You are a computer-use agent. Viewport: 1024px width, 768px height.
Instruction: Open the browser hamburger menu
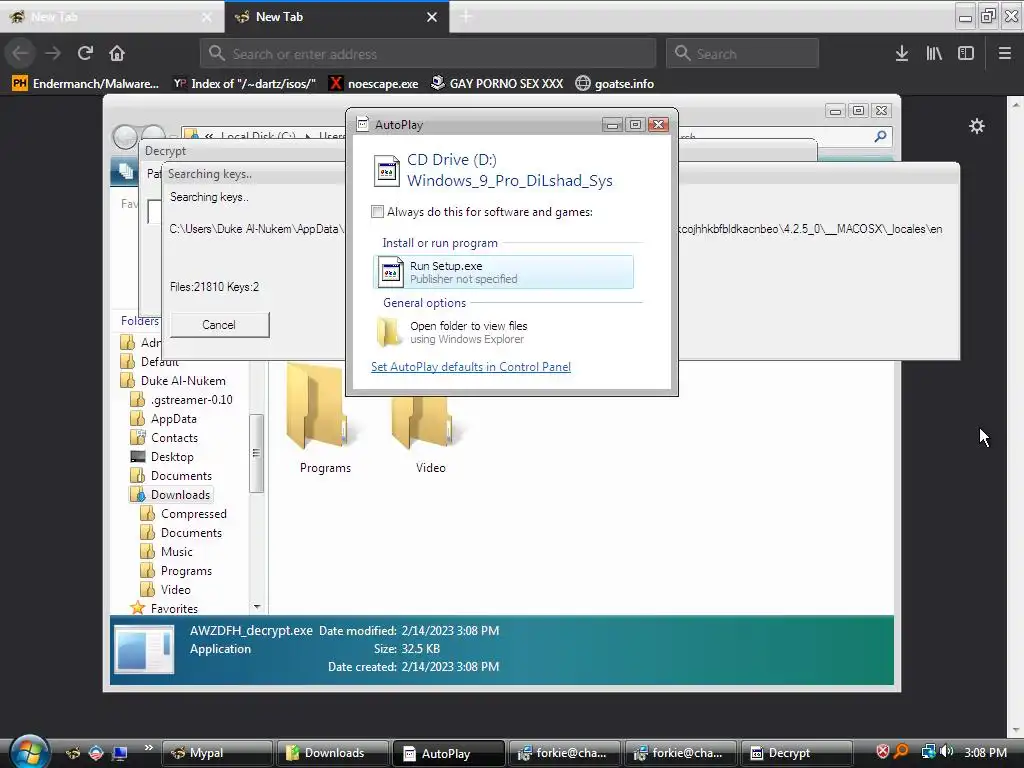(1005, 54)
